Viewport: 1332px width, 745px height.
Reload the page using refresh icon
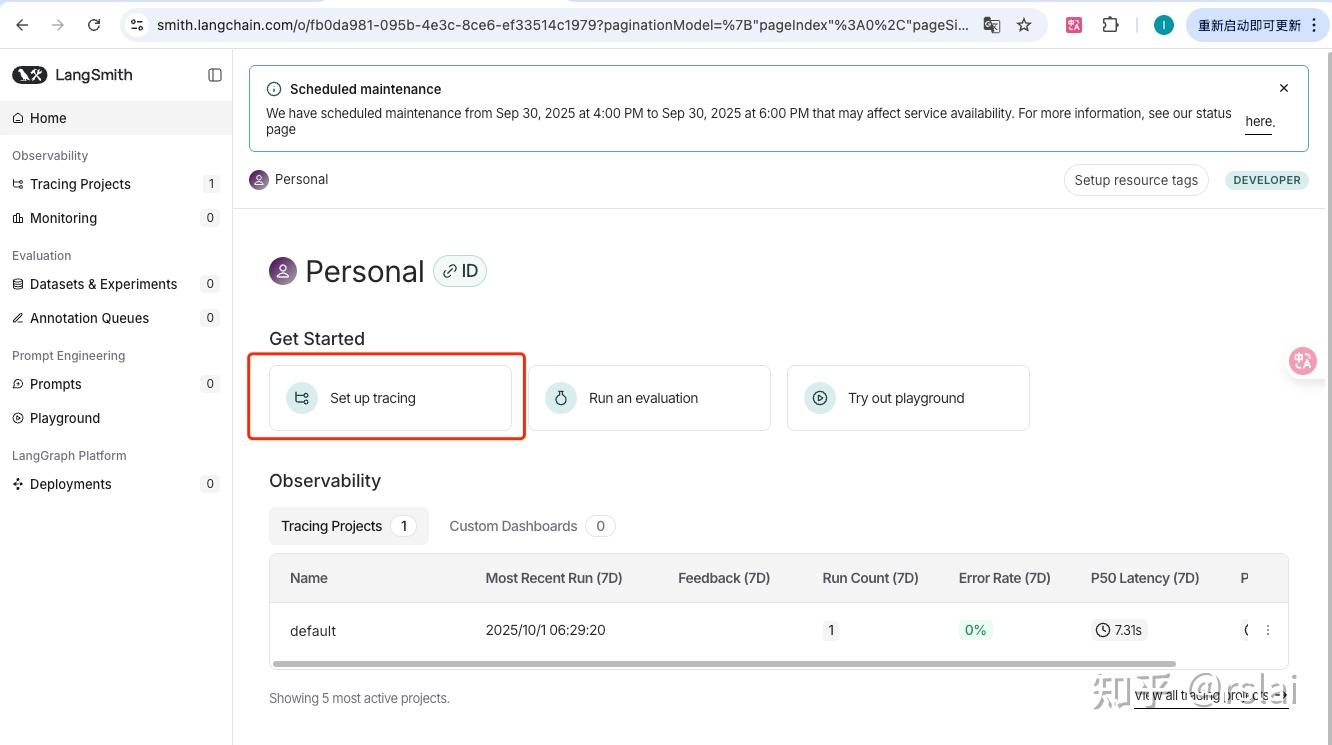(94, 25)
